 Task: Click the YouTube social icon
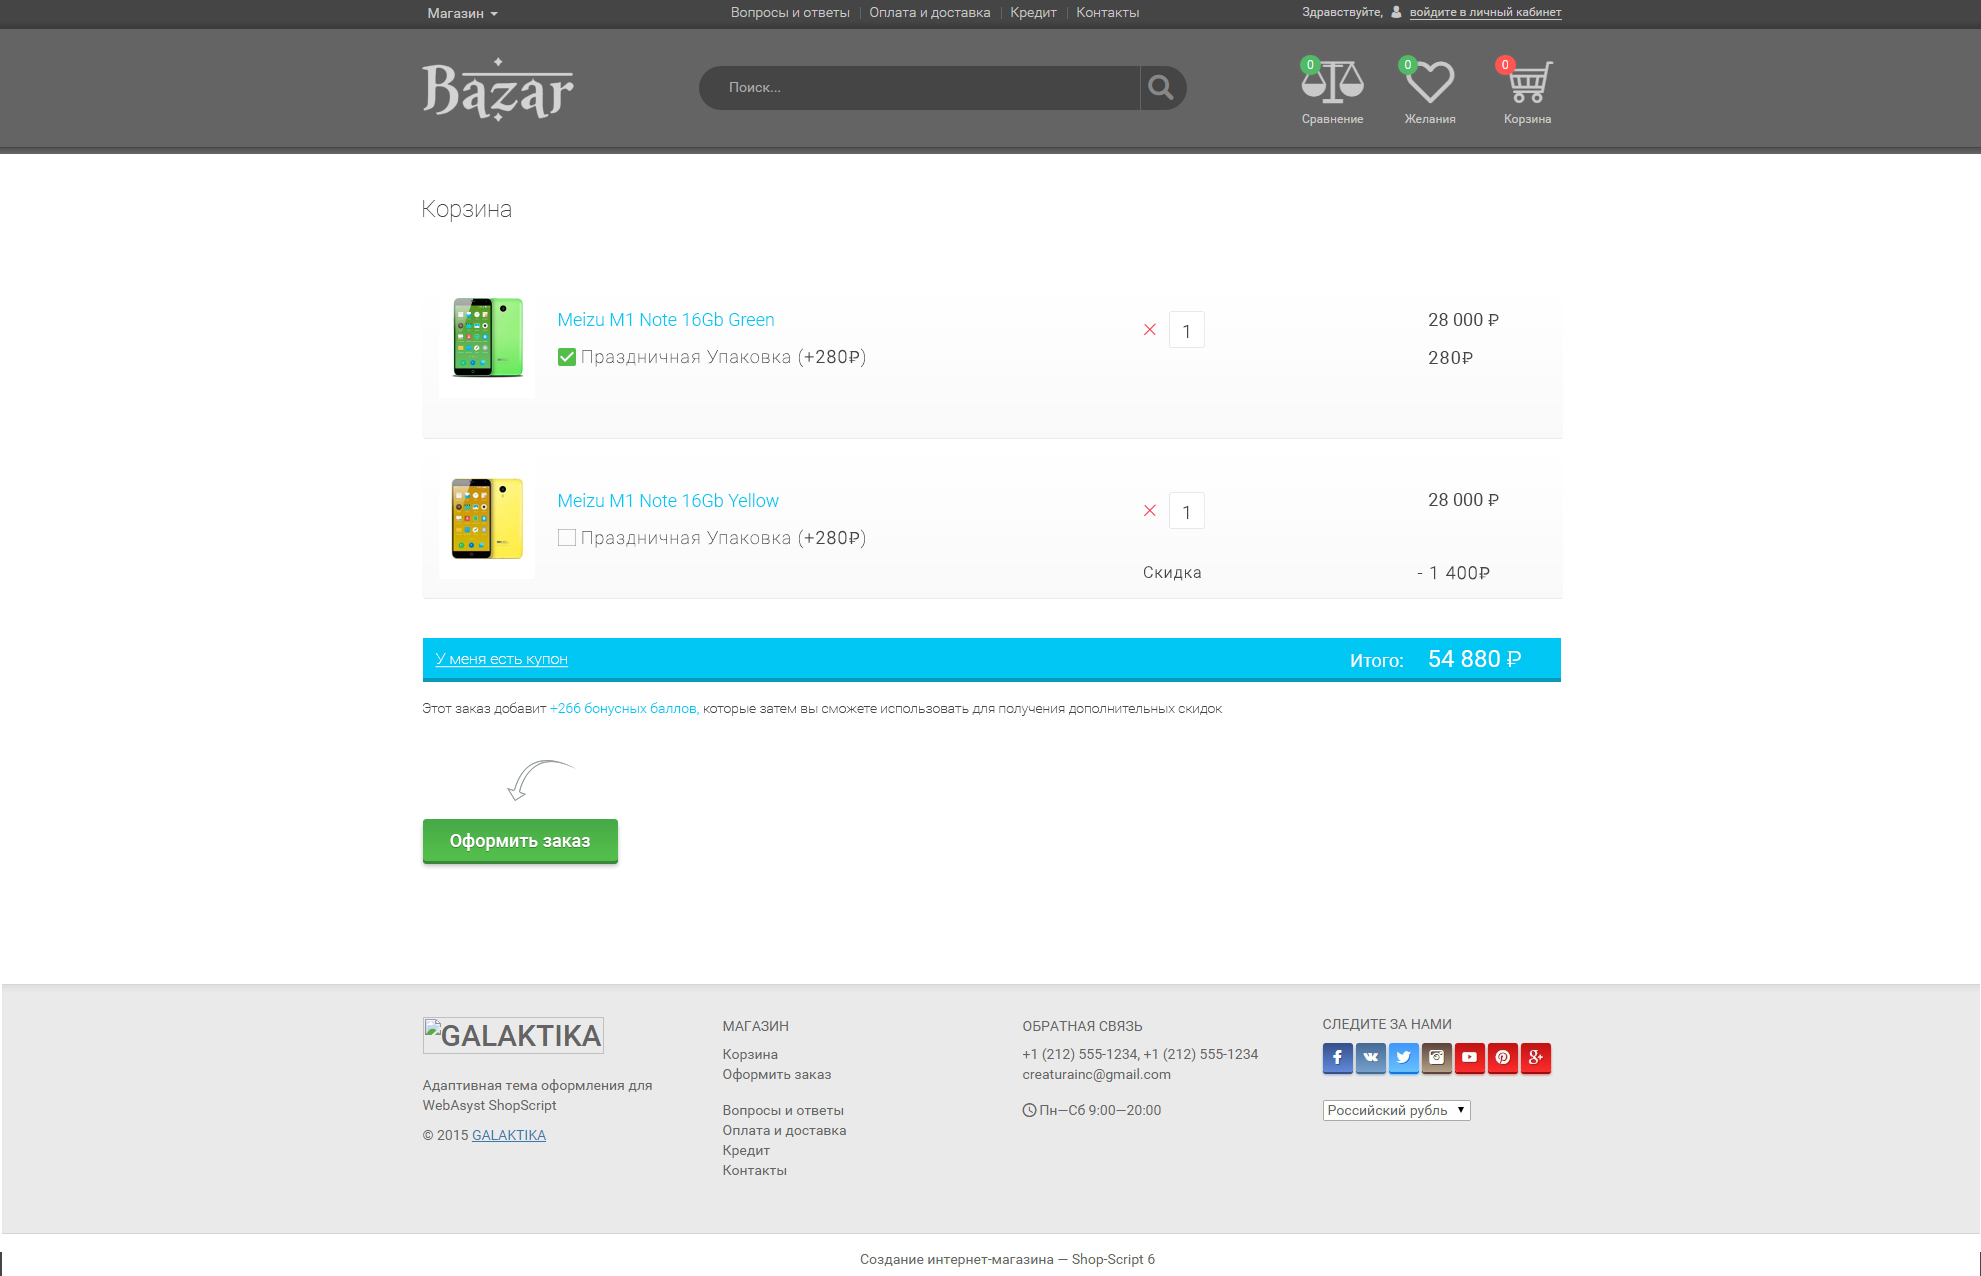point(1469,1058)
